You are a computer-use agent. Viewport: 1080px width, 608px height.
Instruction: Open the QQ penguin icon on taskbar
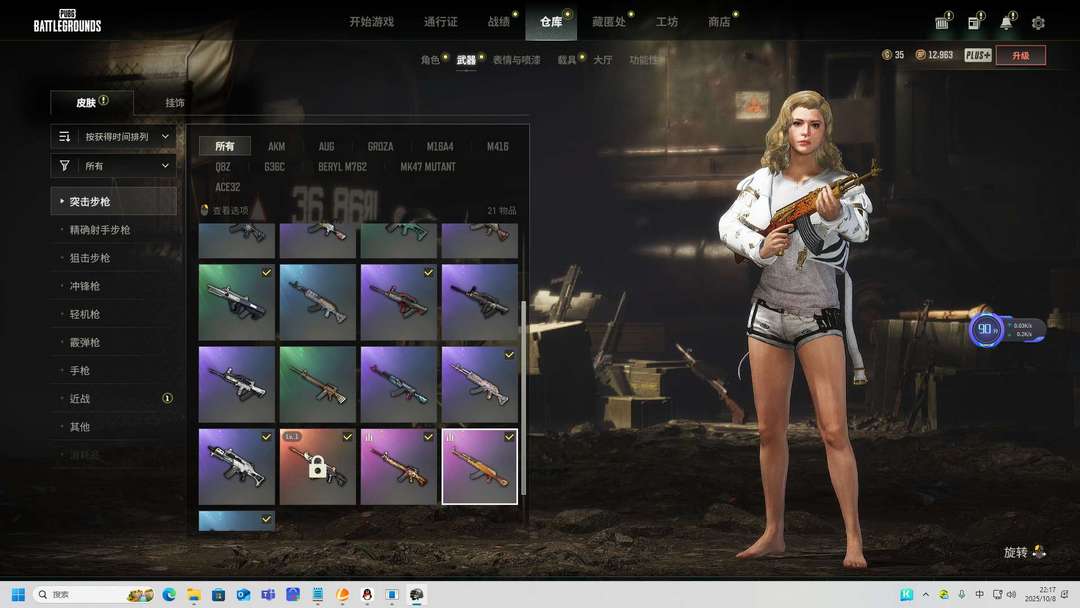click(x=367, y=594)
